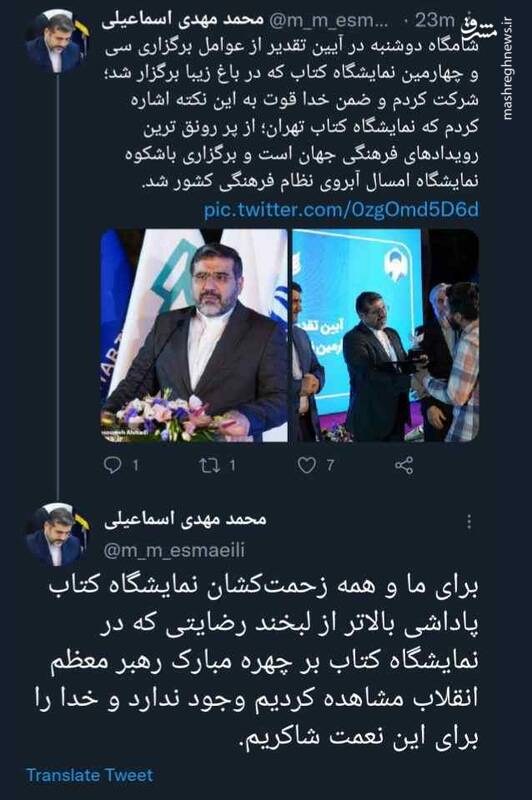Click the reply speech bubble icon
Screen dimensions: 532x800
coord(112,465)
